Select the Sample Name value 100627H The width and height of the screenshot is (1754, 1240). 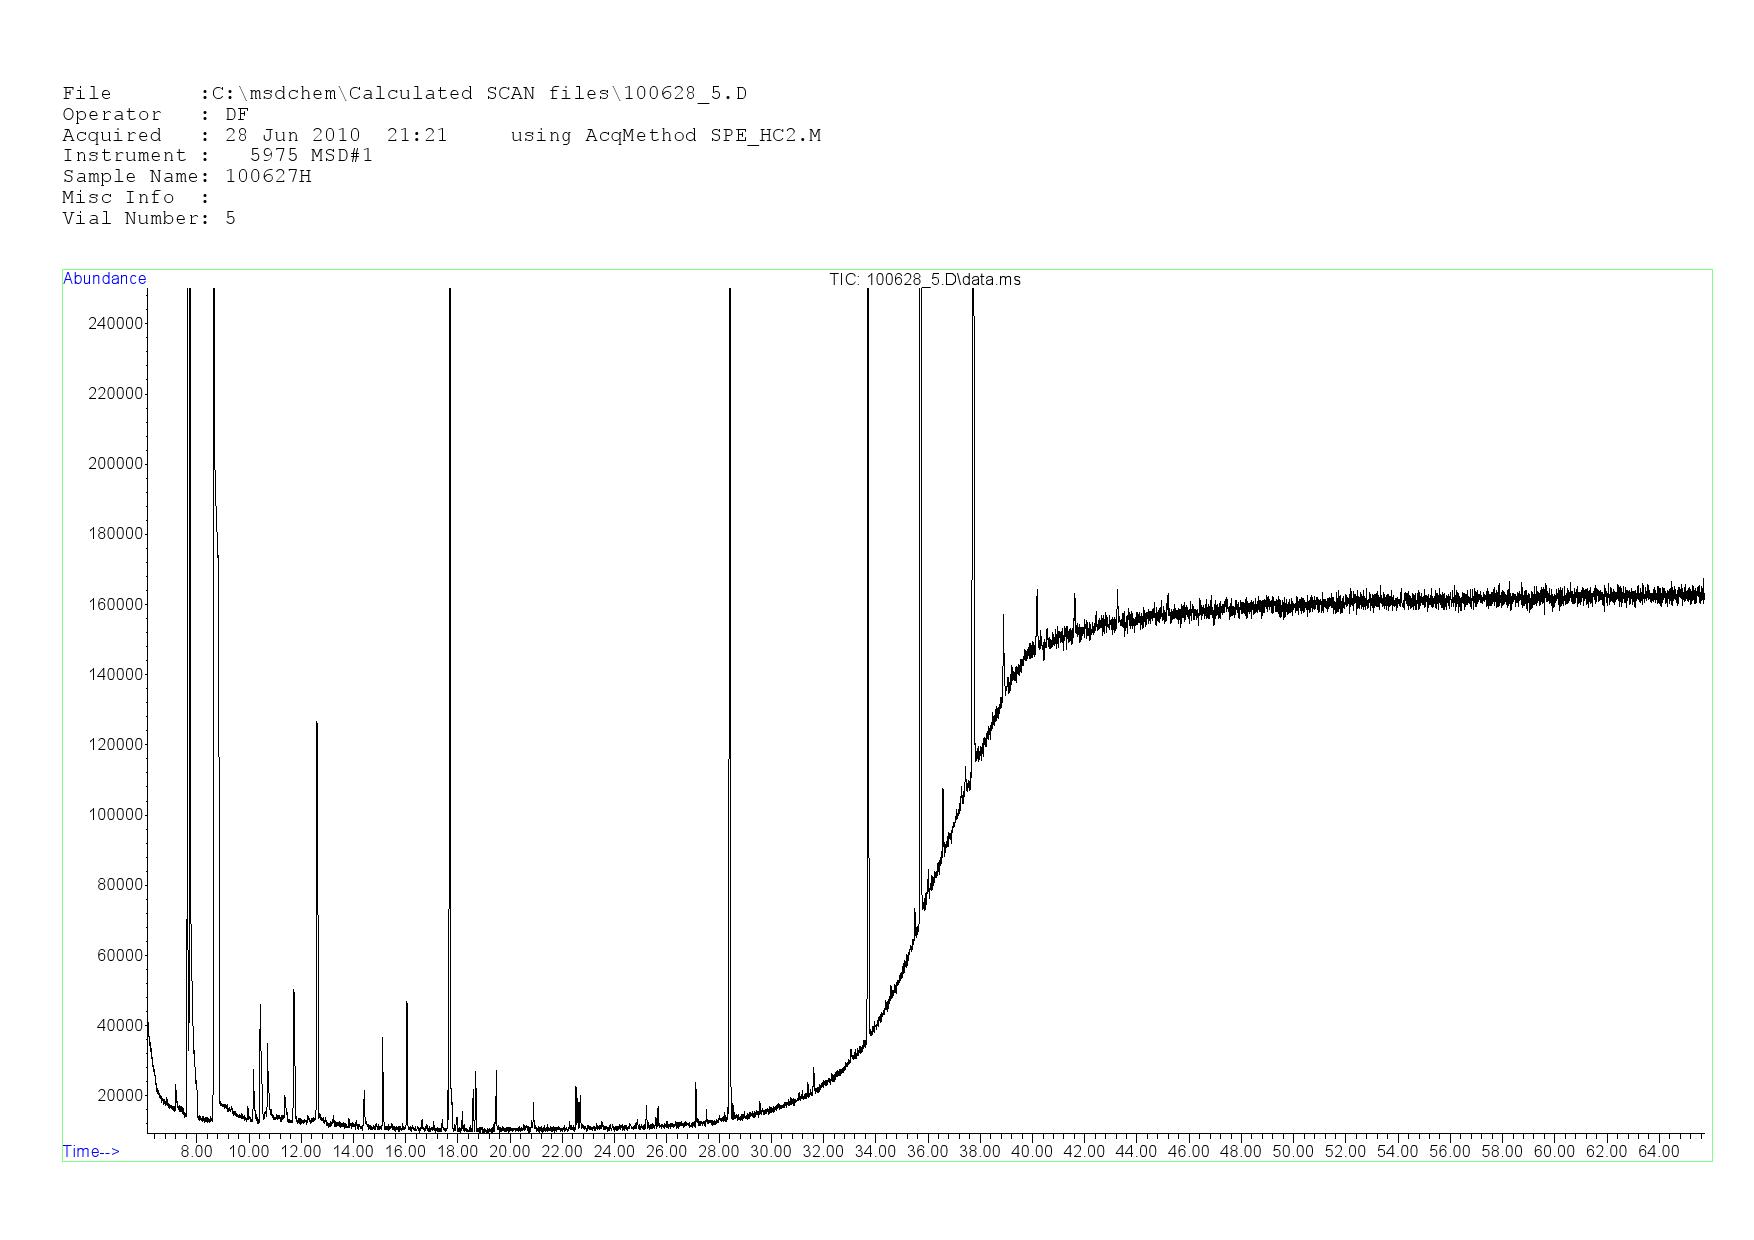pos(268,176)
